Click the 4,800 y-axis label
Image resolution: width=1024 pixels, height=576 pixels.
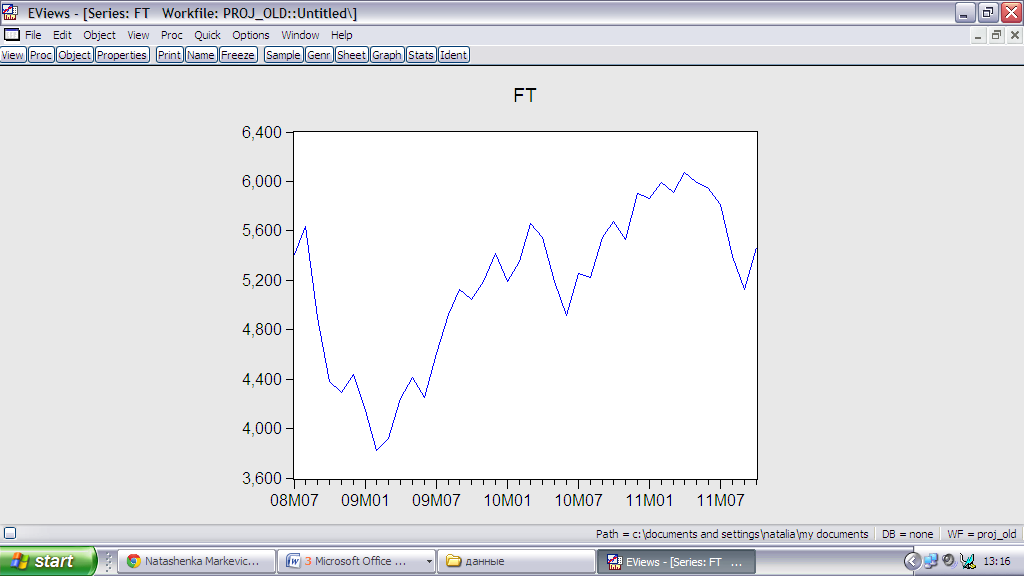(x=261, y=330)
